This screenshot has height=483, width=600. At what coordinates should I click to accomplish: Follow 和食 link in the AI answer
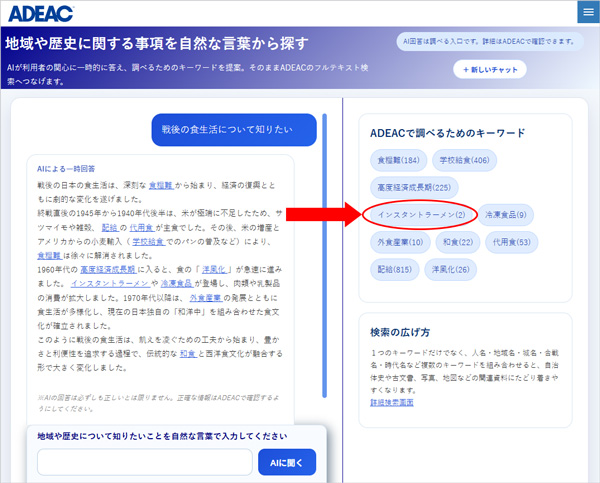click(x=188, y=354)
